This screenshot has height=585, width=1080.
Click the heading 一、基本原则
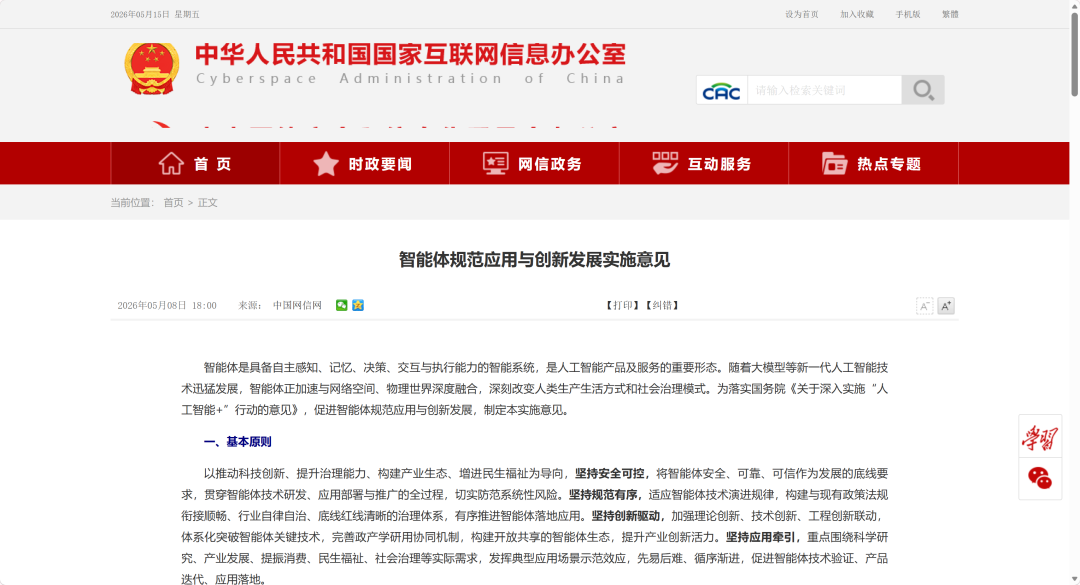[x=238, y=442]
